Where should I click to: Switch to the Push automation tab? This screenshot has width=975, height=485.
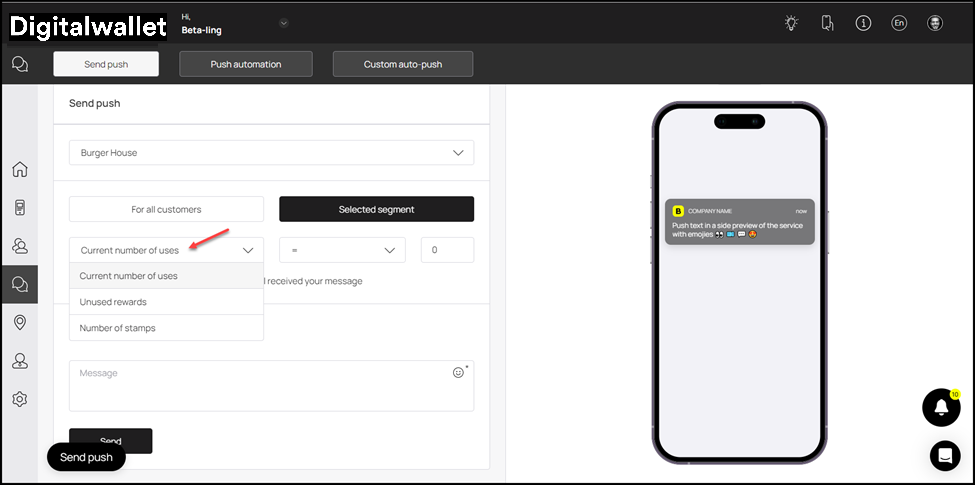[246, 64]
